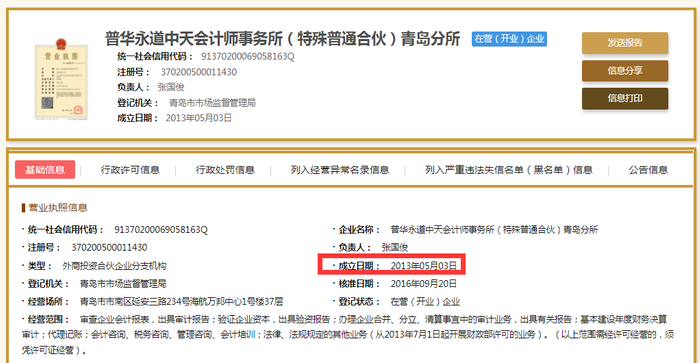The width and height of the screenshot is (700, 363).
Task: Click 成立日期 value in license info section
Action: click(424, 266)
